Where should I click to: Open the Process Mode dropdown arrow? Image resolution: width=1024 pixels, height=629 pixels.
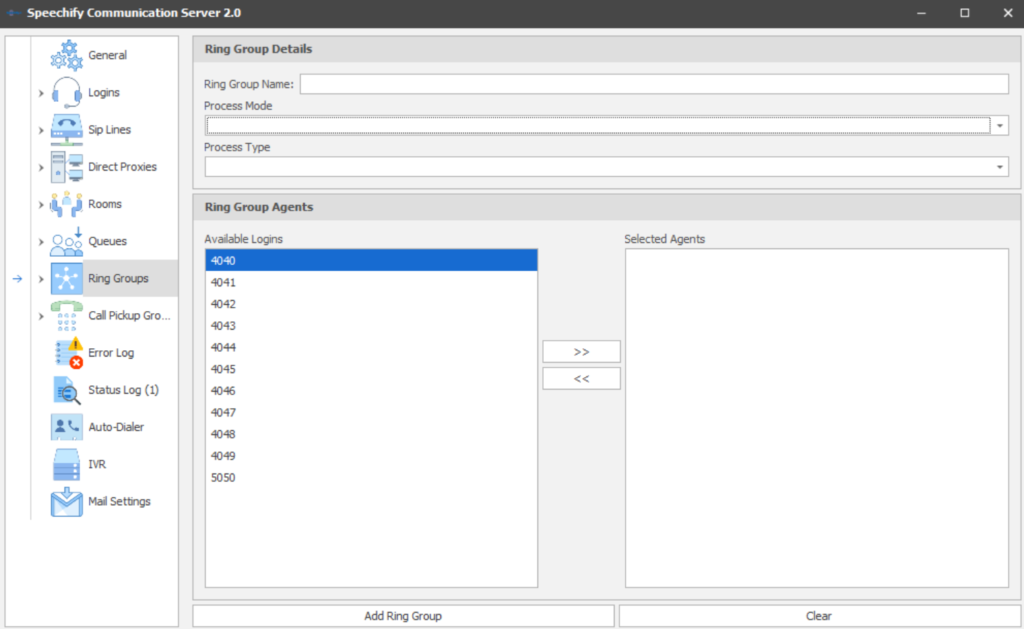tap(1000, 125)
